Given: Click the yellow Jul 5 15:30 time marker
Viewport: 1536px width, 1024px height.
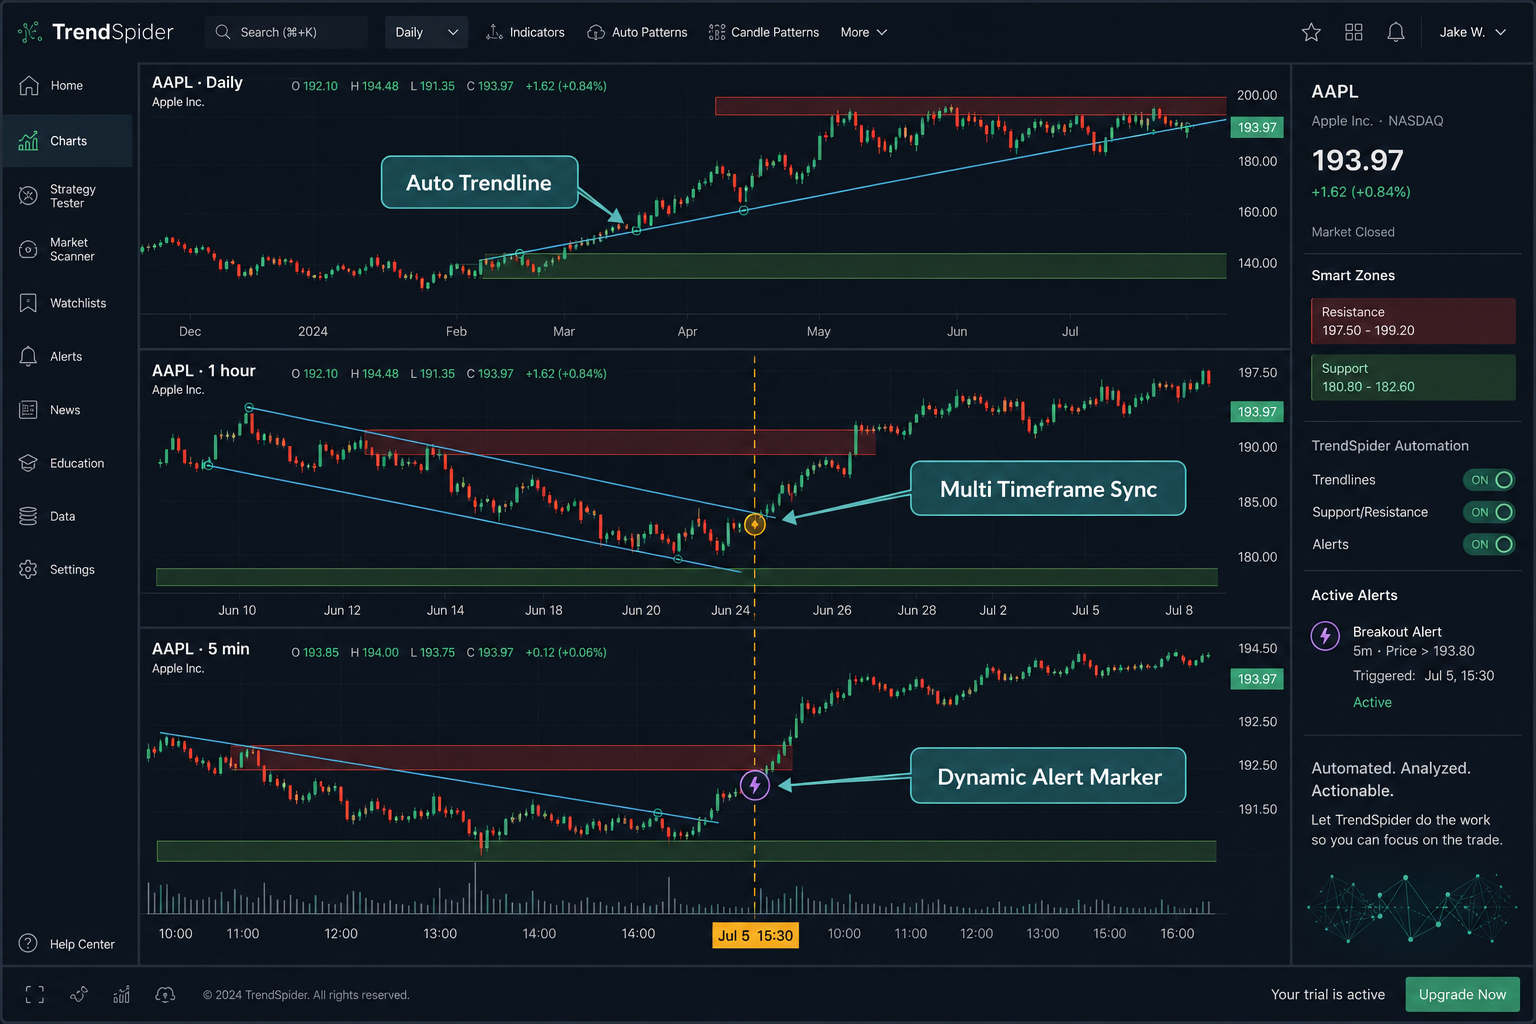Looking at the screenshot, I should [755, 936].
